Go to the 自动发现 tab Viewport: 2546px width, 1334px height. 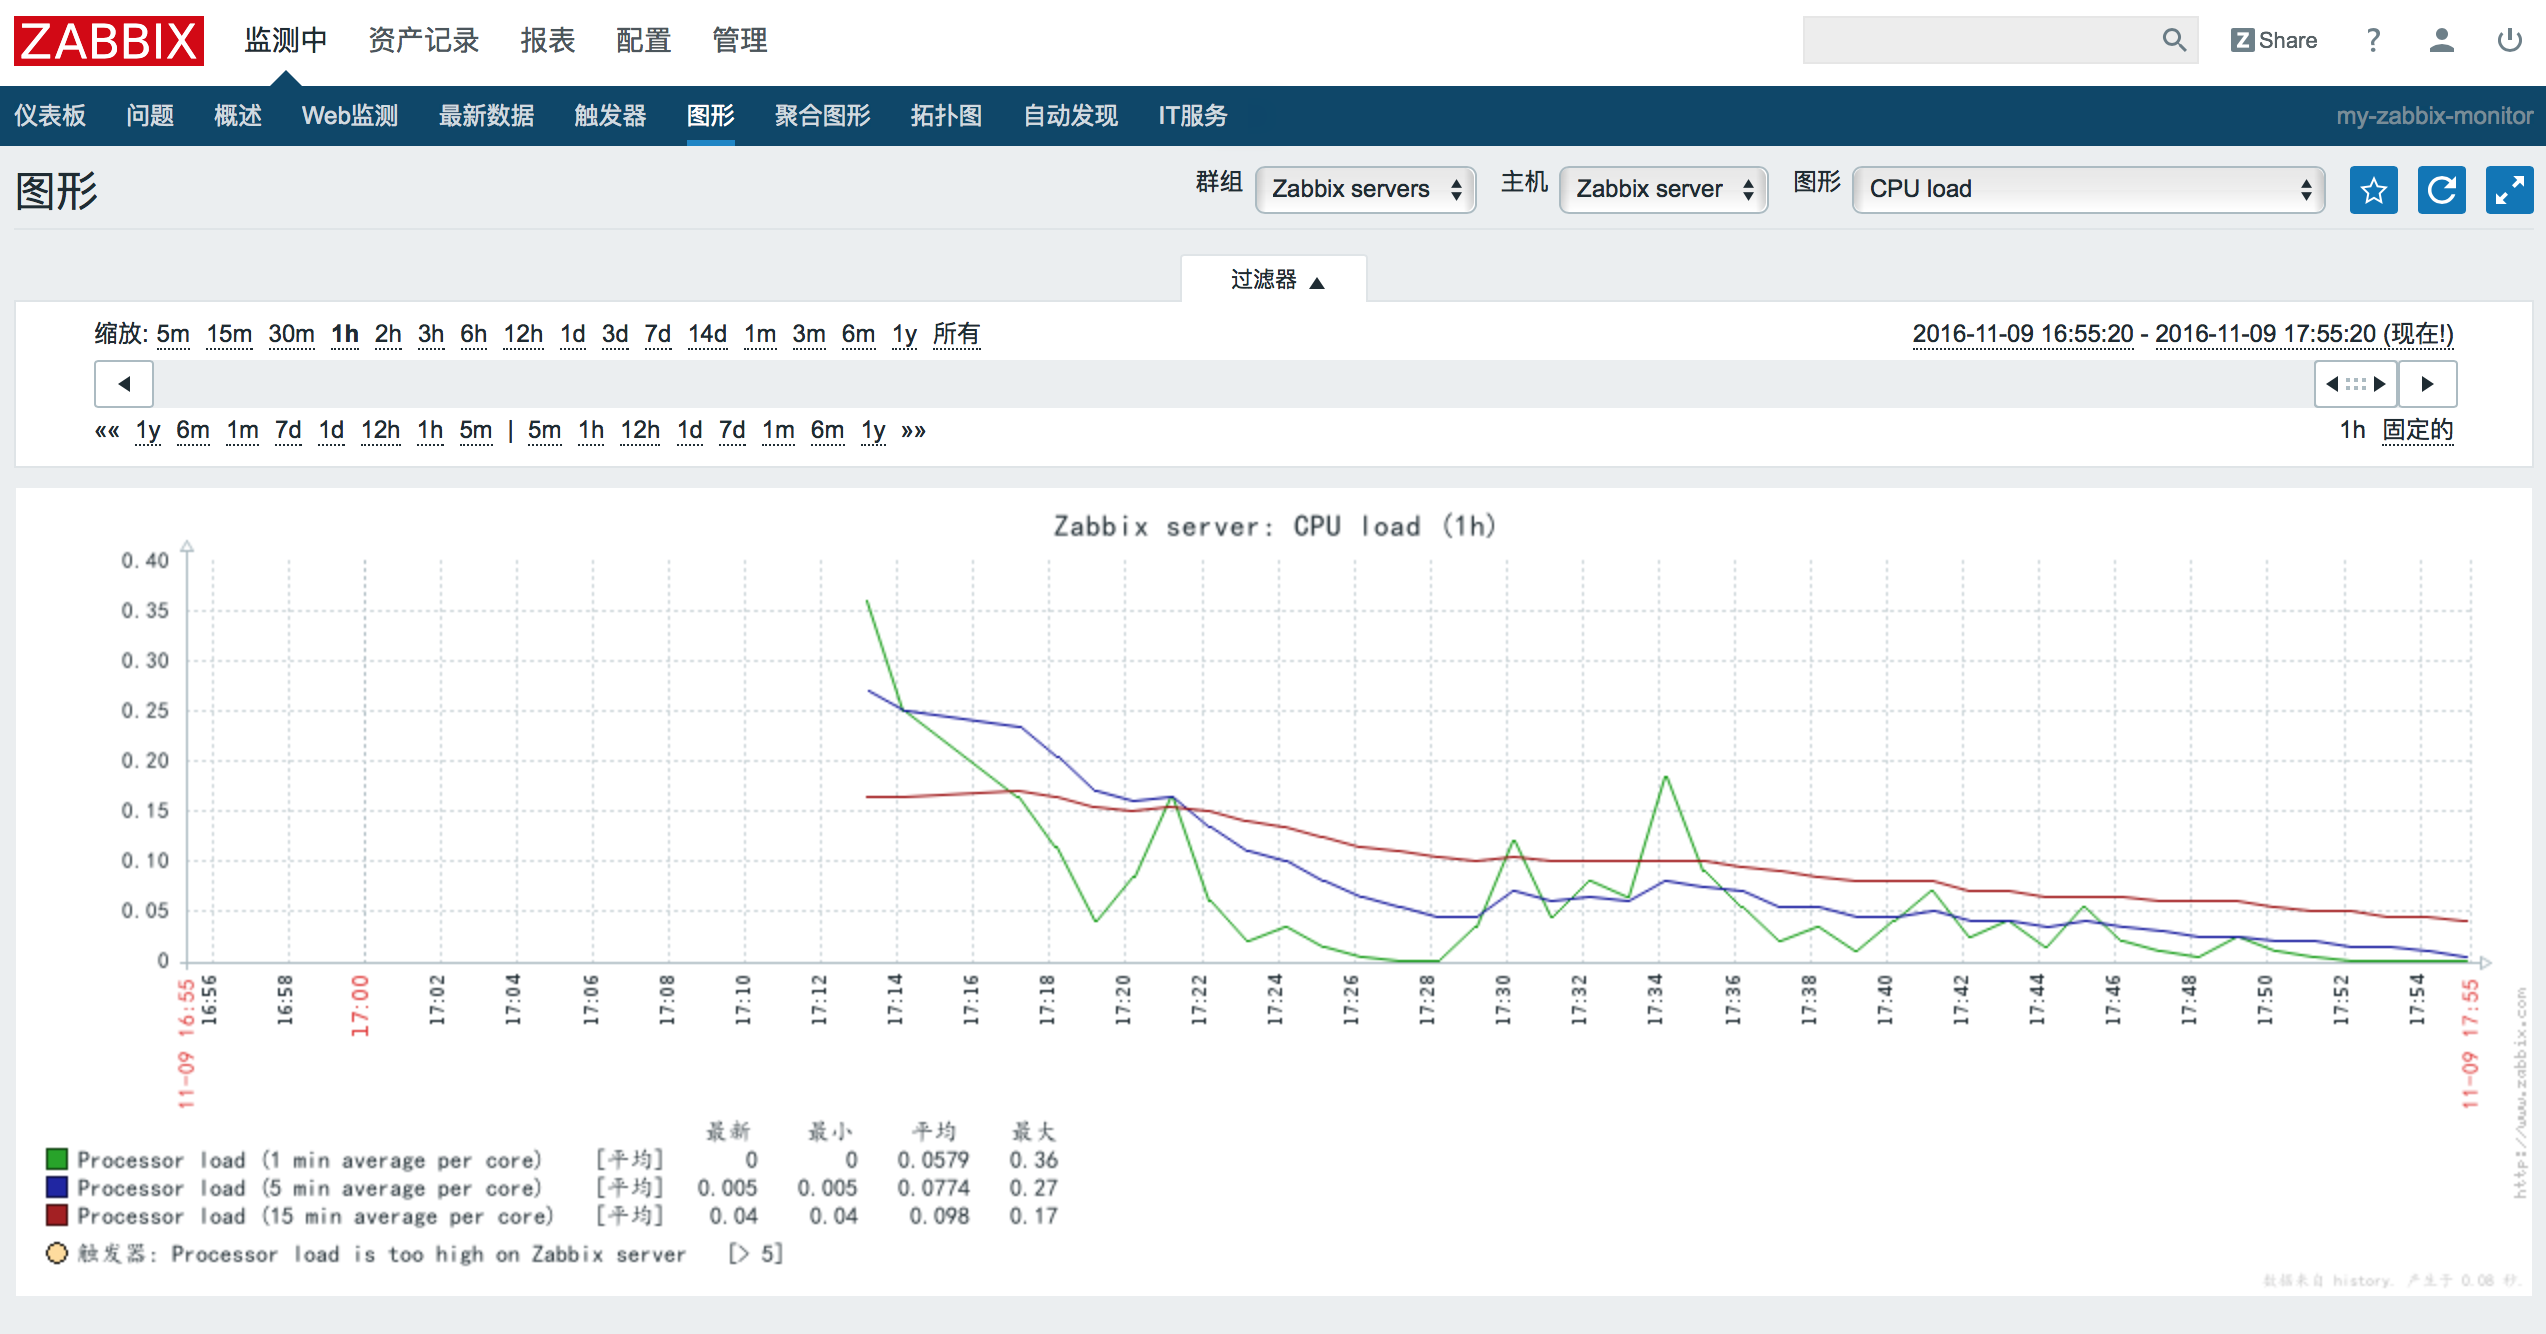[x=1070, y=116]
